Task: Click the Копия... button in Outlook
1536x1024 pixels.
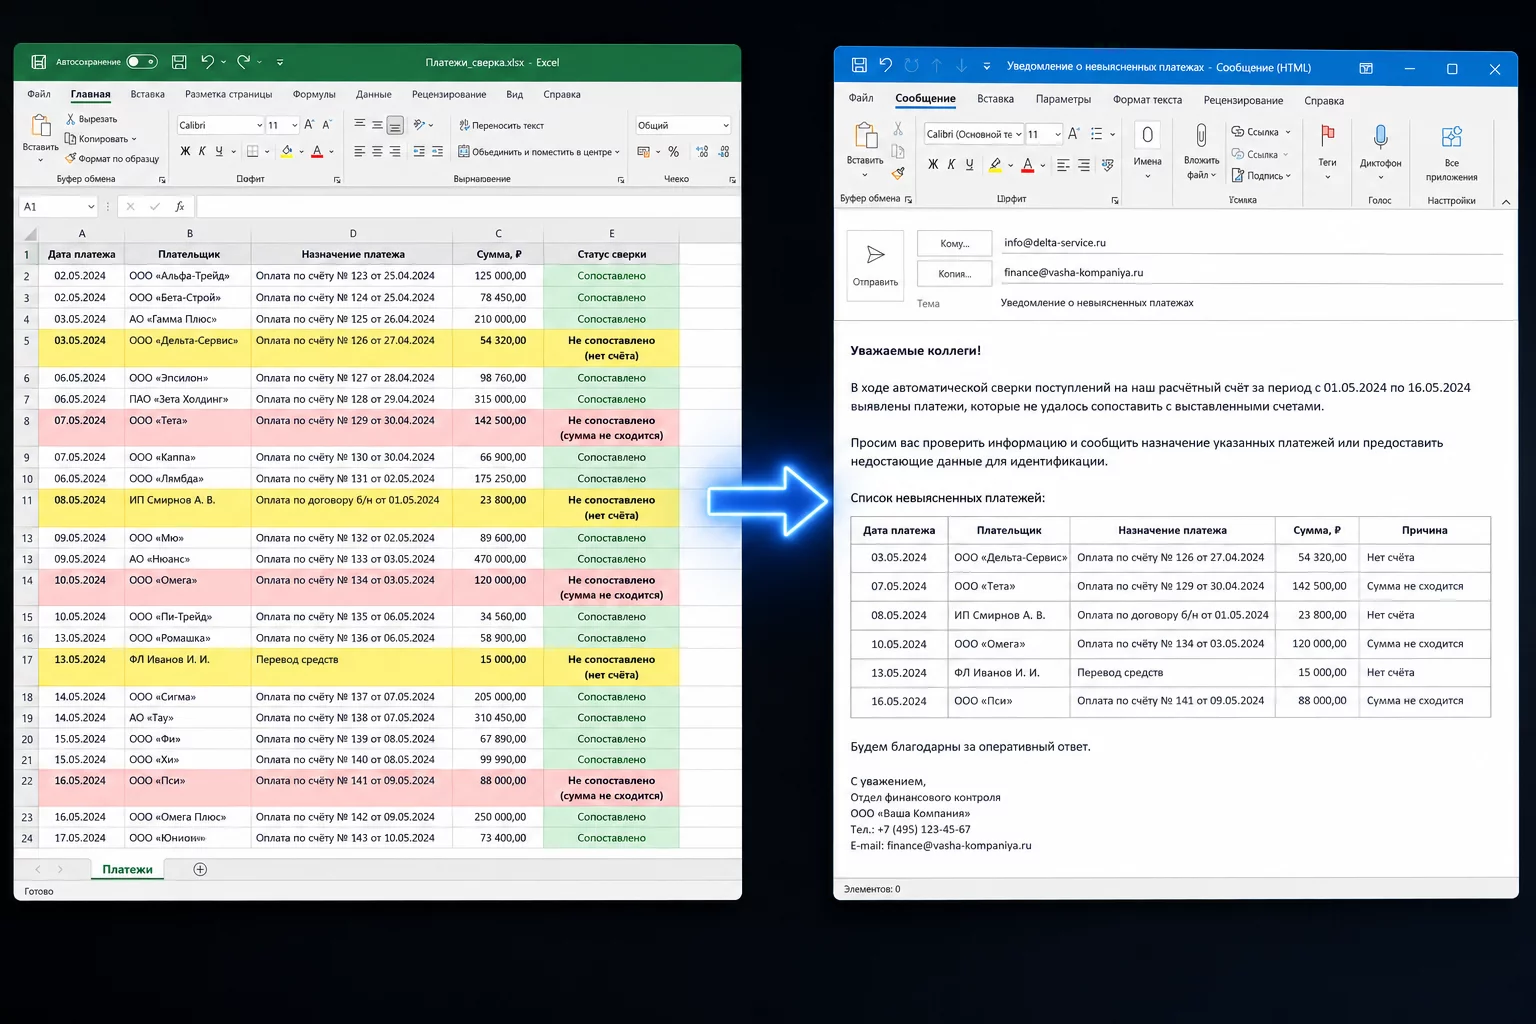Action: click(955, 273)
